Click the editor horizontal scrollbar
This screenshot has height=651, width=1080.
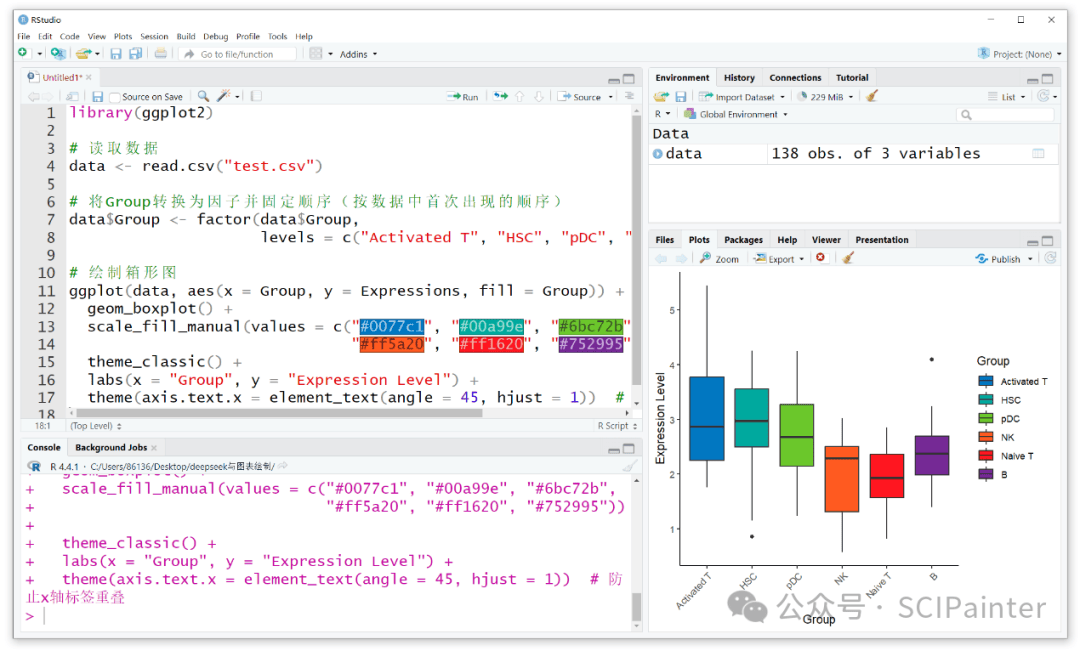(x=278, y=413)
